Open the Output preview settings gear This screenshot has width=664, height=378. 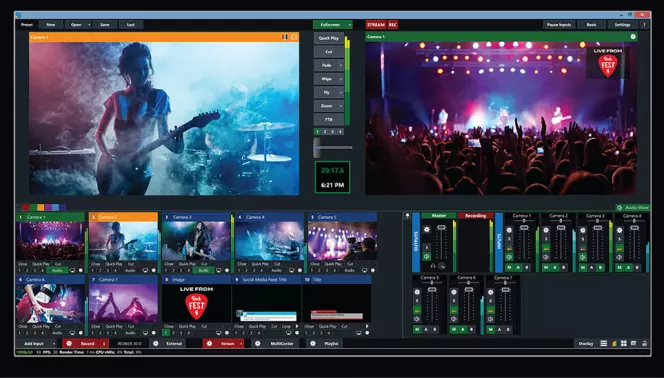[633, 37]
